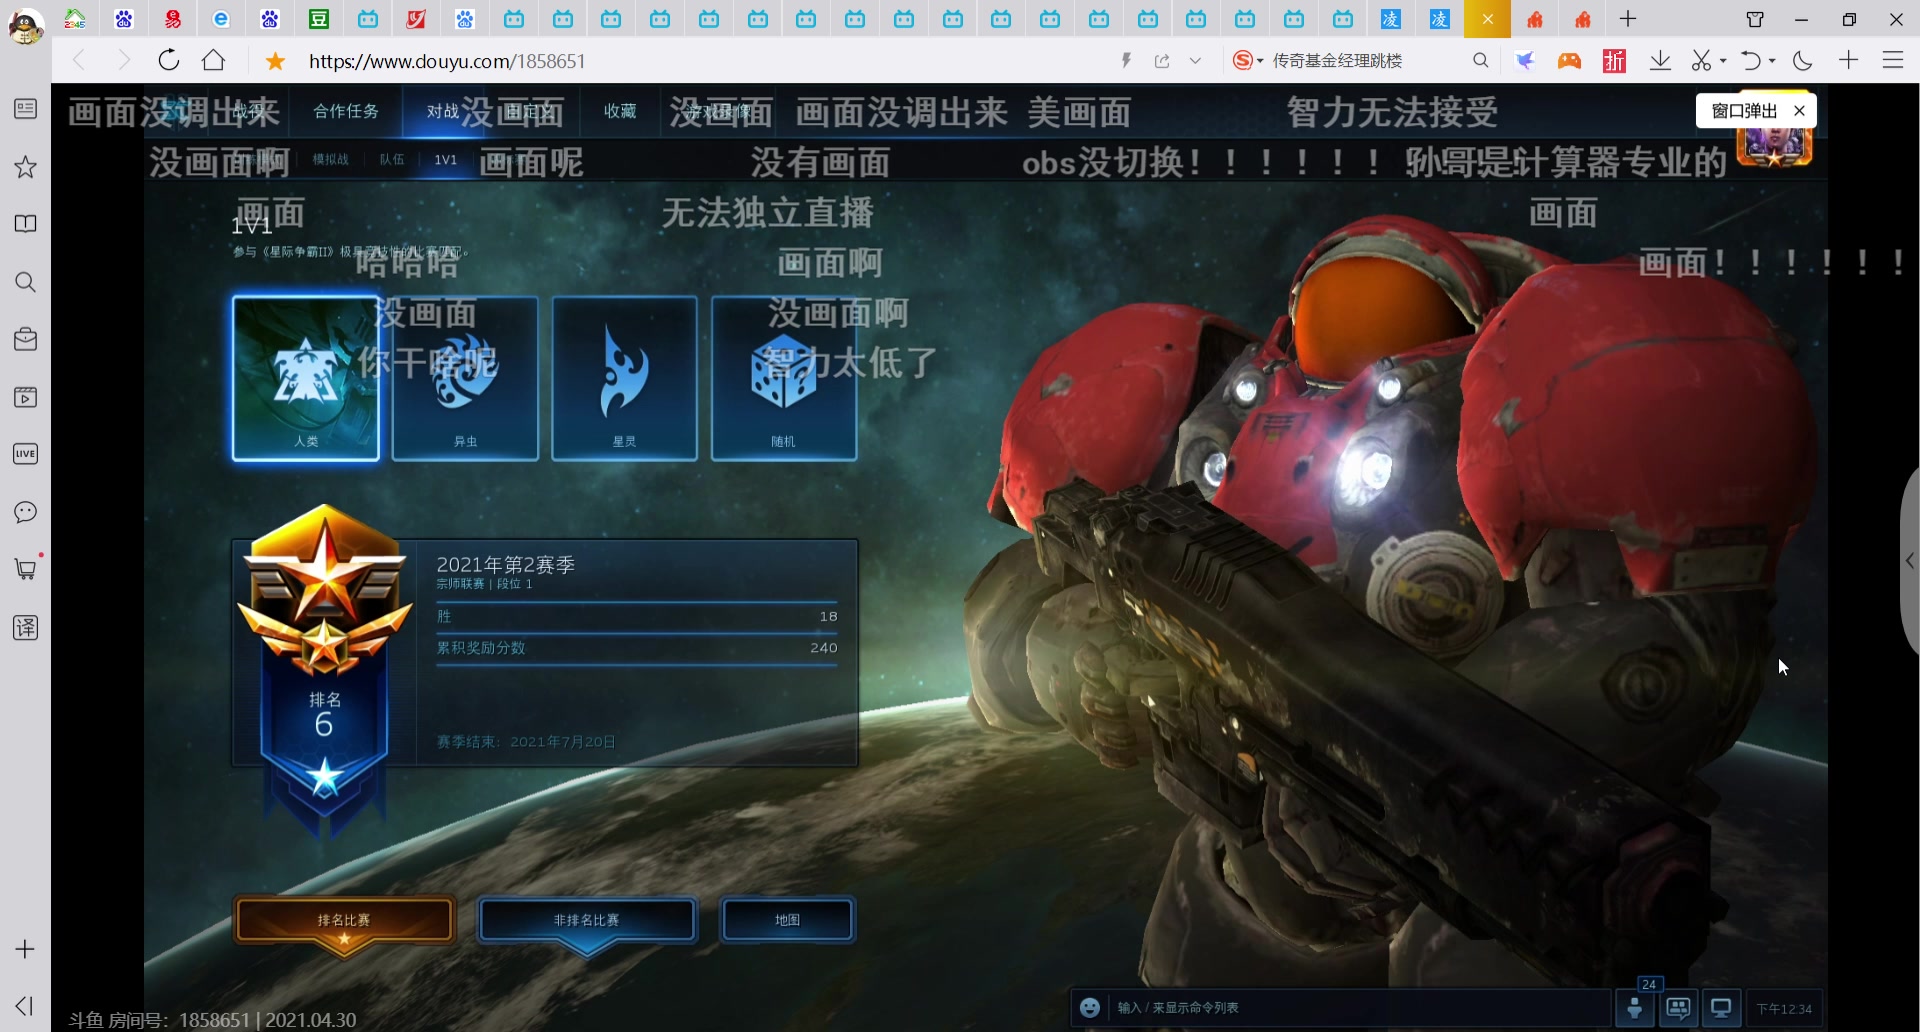Close the 窗口弹出 popup
Image resolution: width=1920 pixels, height=1032 pixels.
tap(1799, 111)
